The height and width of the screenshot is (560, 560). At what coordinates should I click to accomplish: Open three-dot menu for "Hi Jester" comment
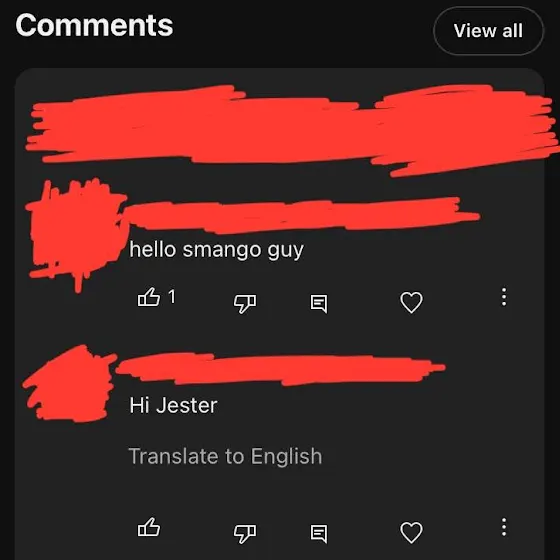(x=504, y=527)
